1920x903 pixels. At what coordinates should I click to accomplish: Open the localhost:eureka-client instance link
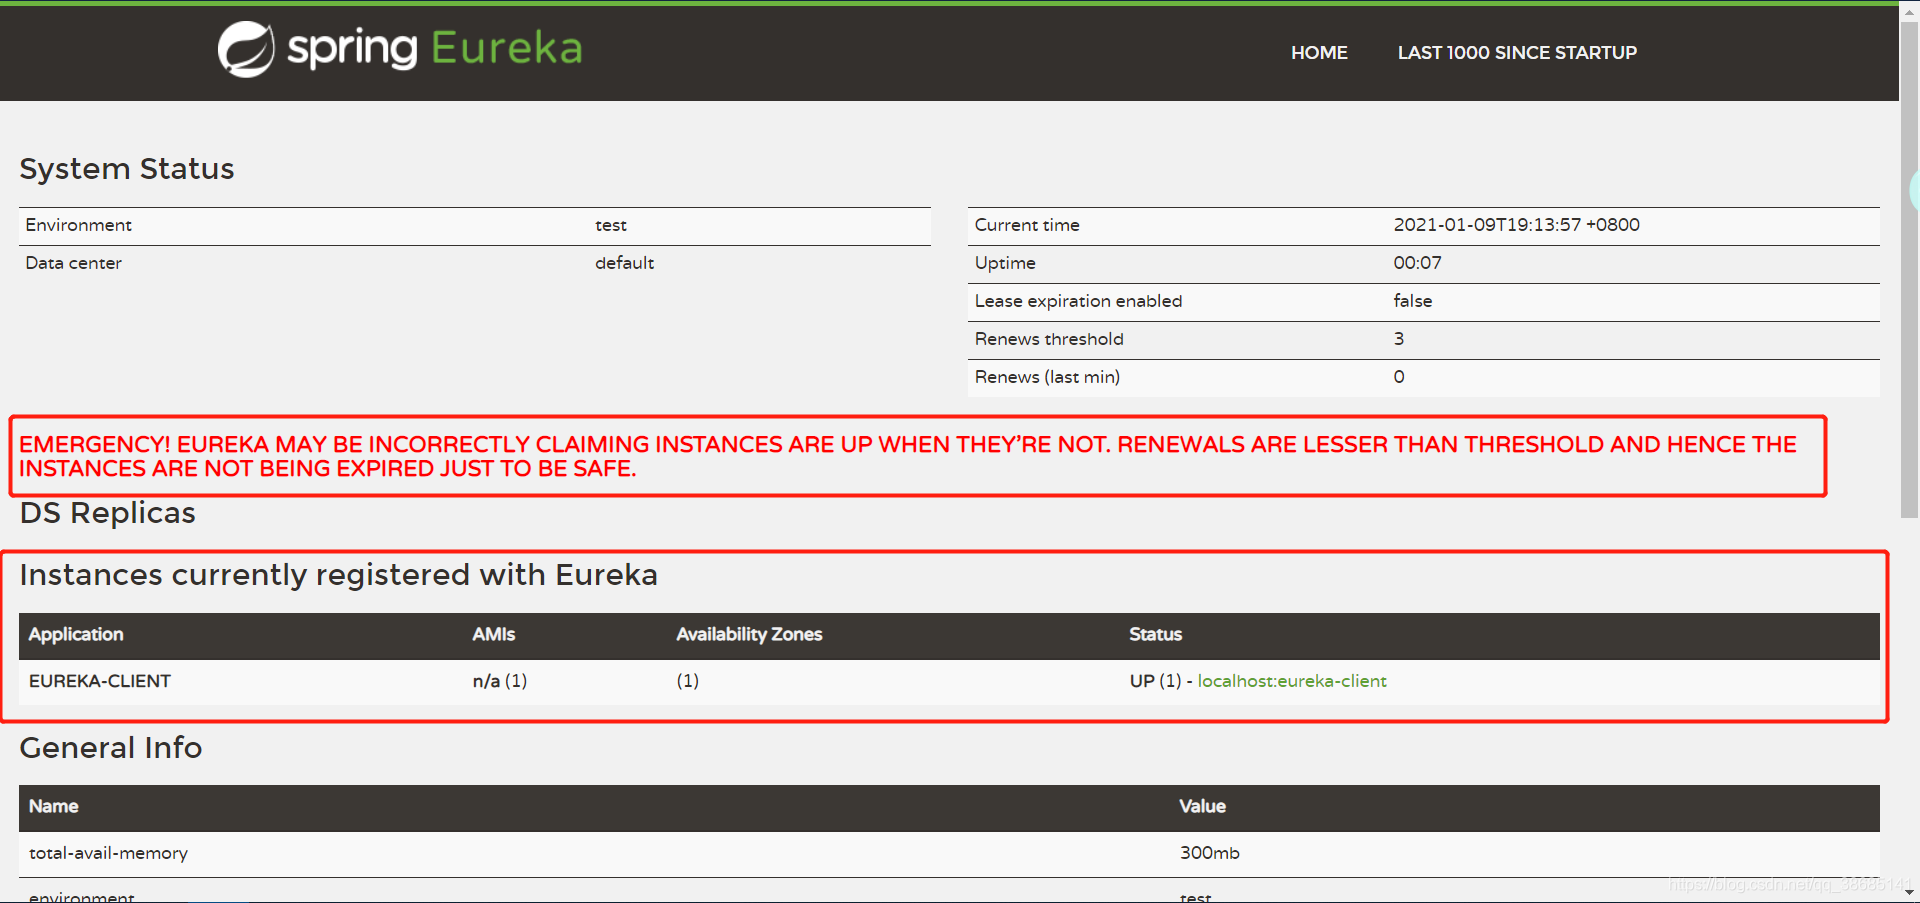1292,681
